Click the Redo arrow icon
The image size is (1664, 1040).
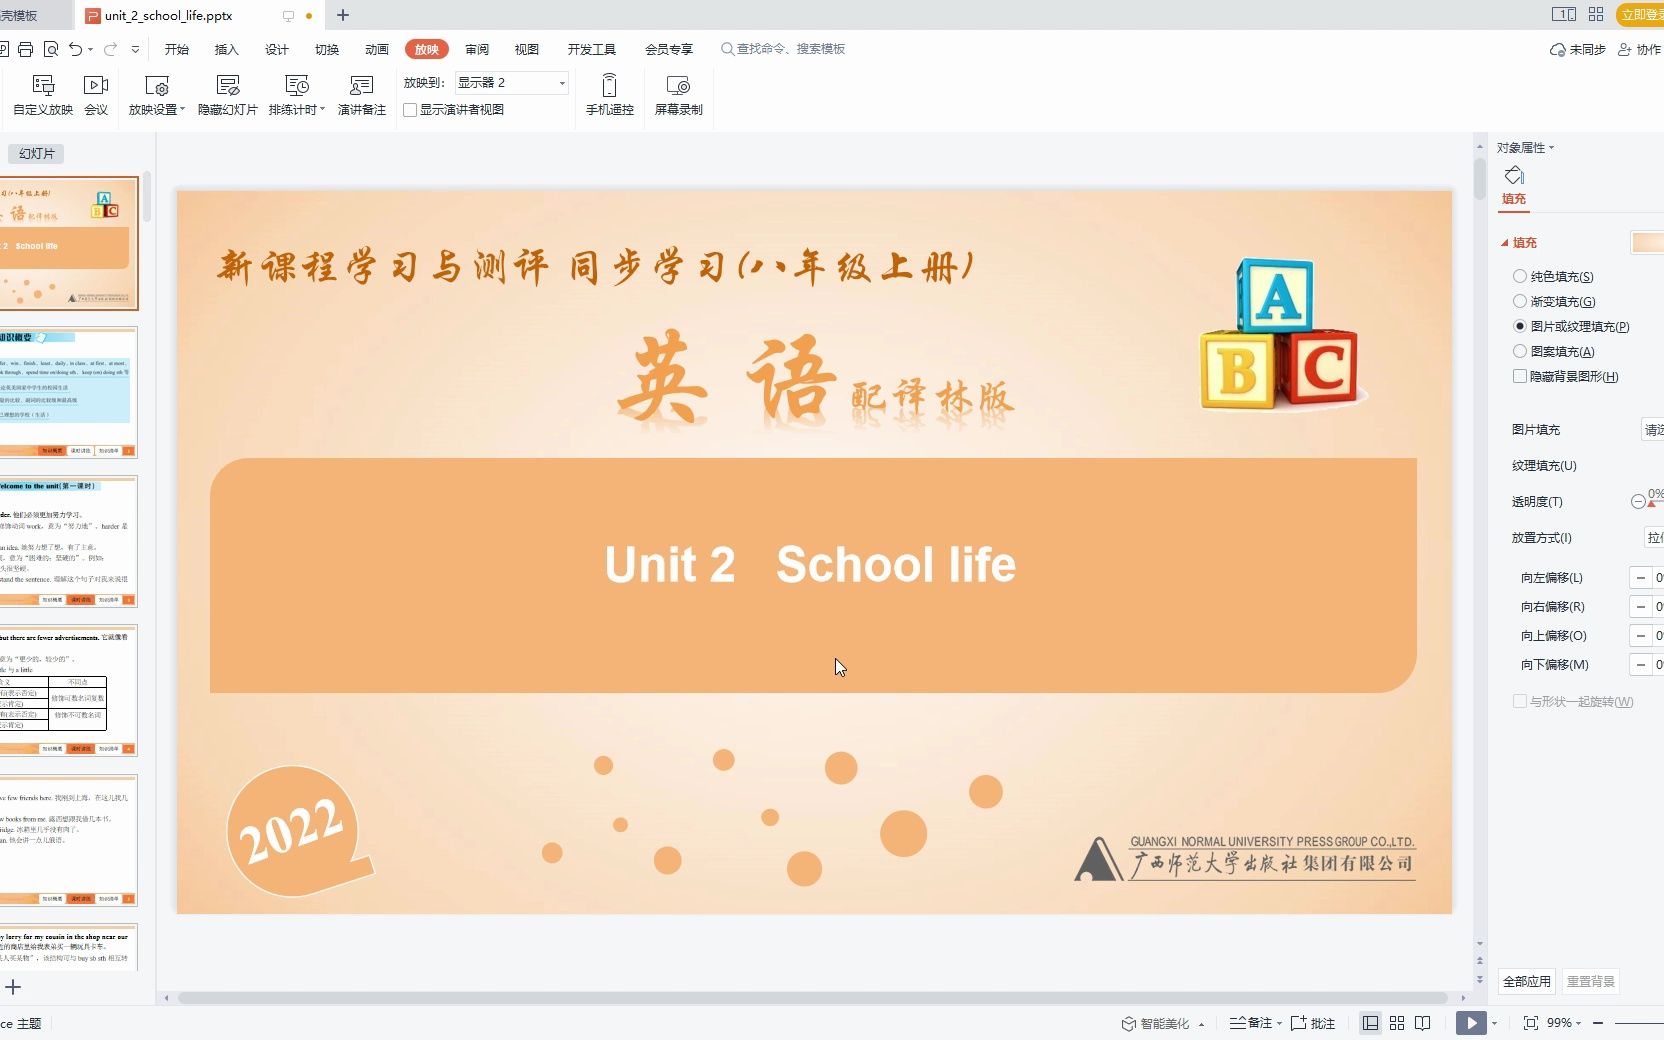(x=110, y=49)
